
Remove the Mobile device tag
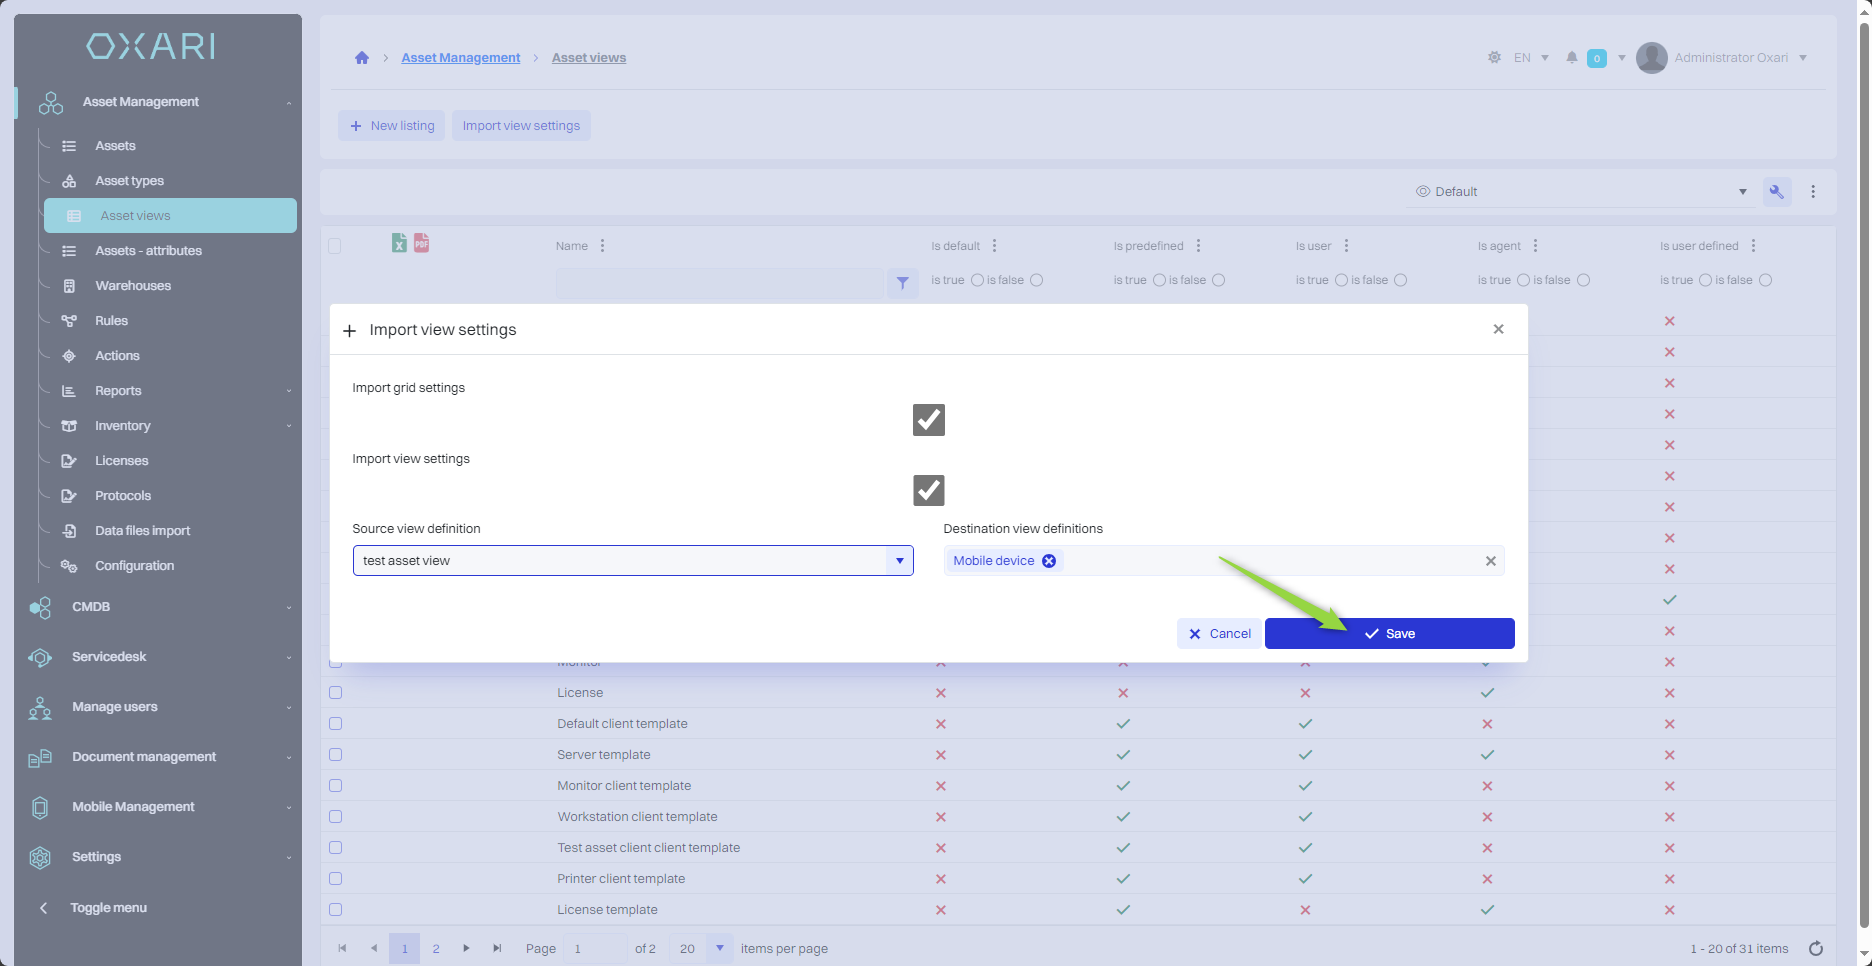point(1049,561)
